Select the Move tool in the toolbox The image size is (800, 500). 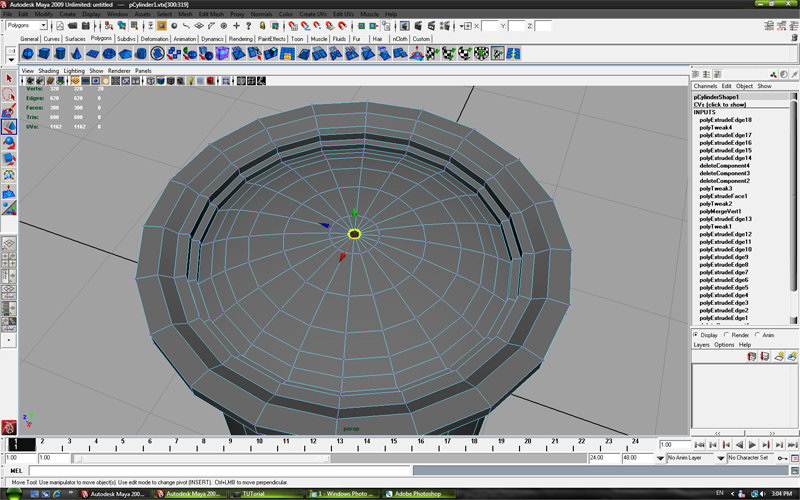point(9,127)
